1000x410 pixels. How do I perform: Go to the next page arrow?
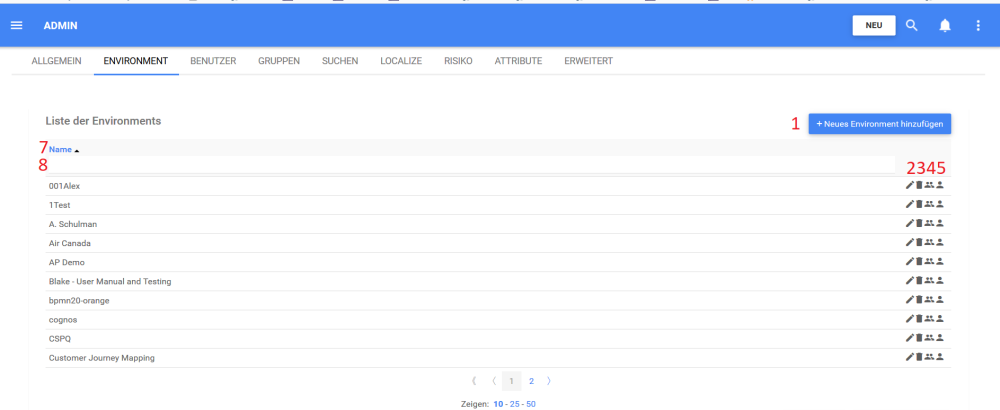point(549,381)
